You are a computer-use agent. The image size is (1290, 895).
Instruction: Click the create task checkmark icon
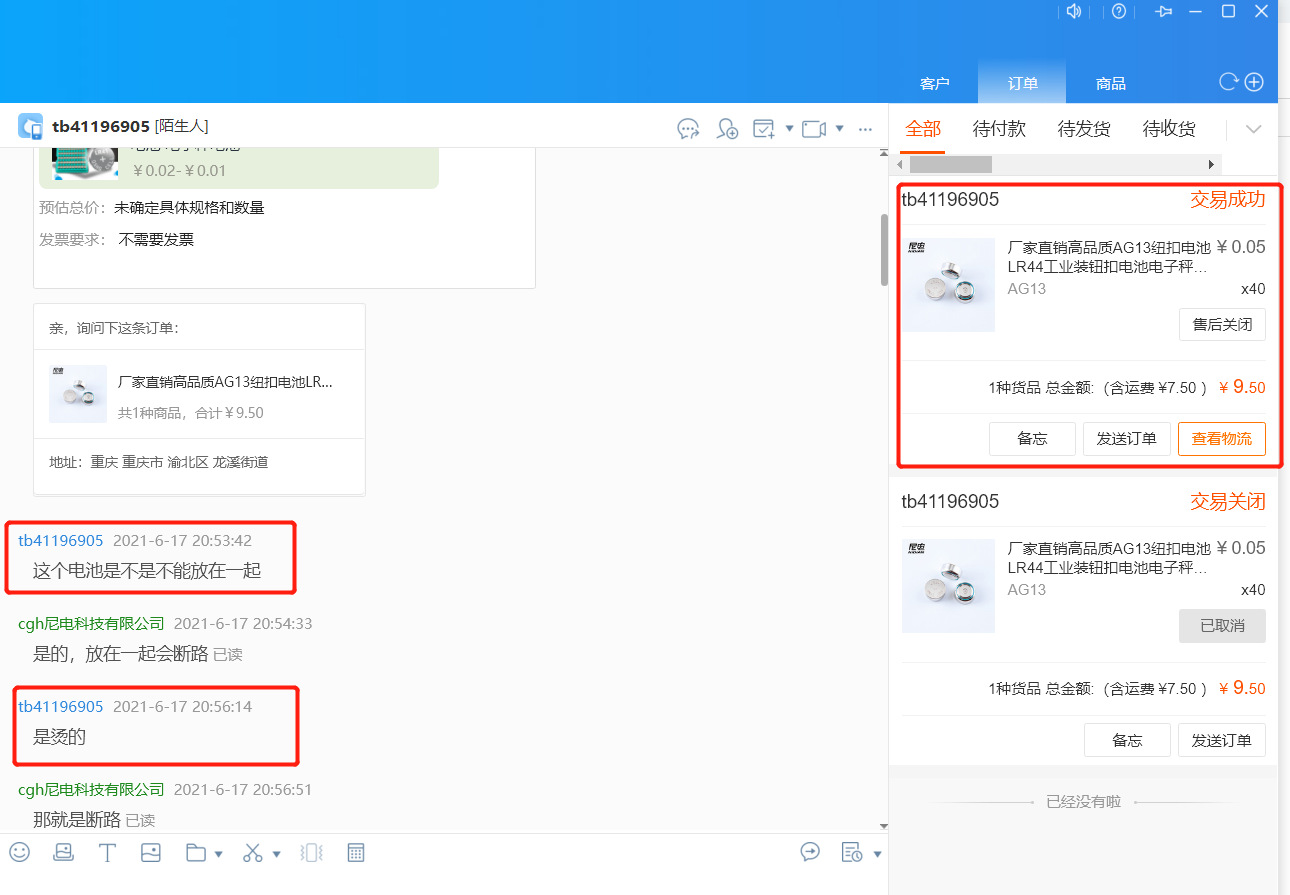click(764, 128)
